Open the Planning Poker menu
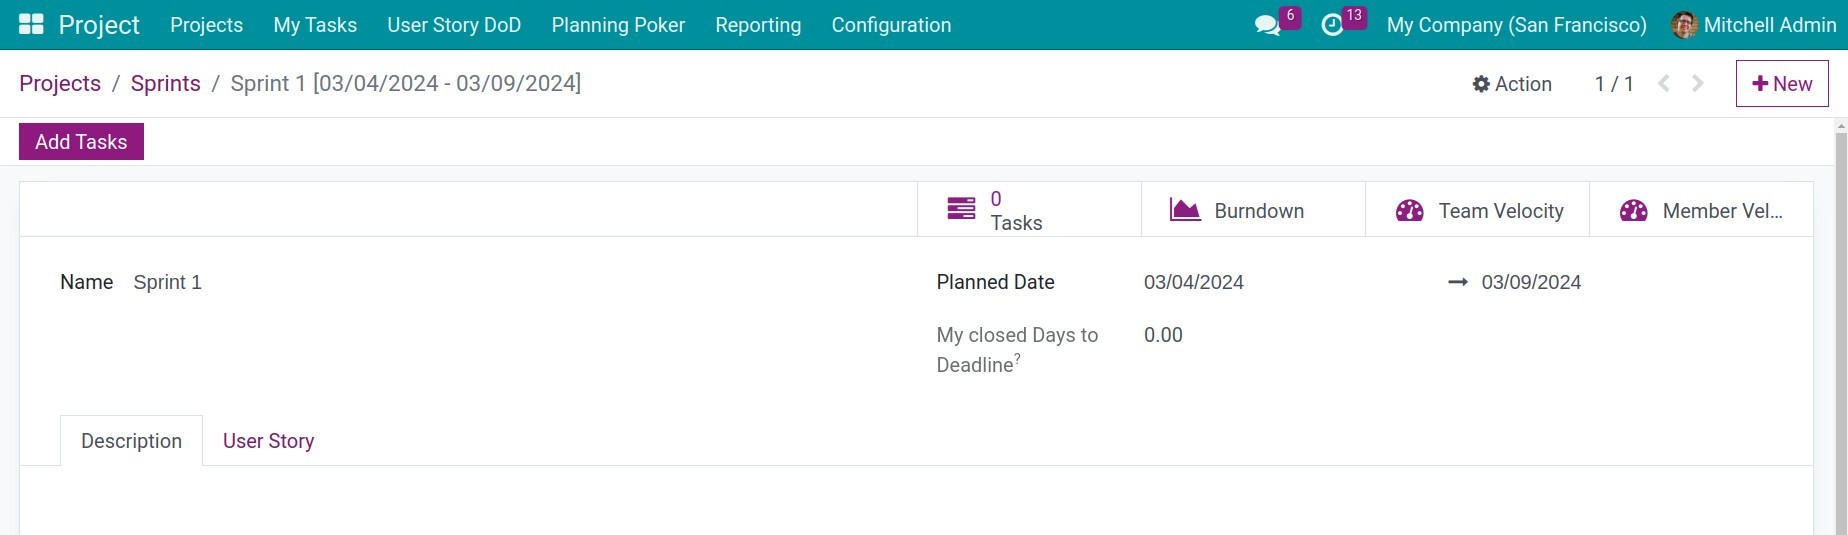Viewport: 1848px width, 535px height. pyautogui.click(x=618, y=25)
